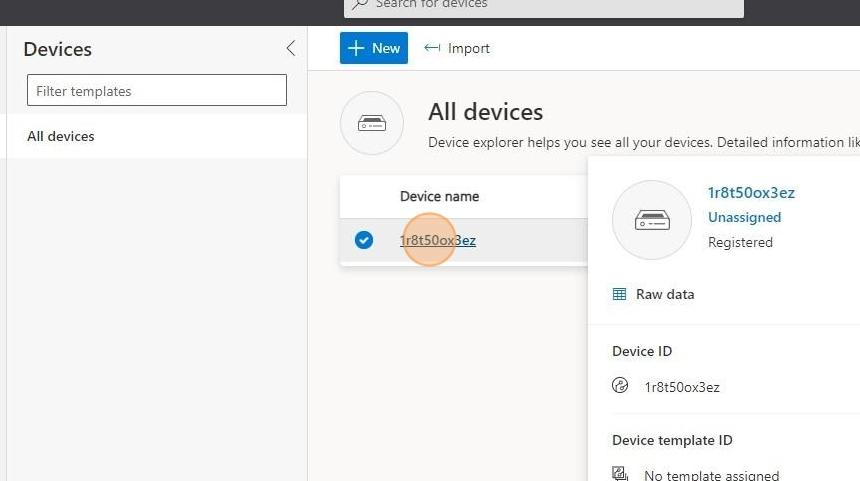The image size is (860, 481).
Task: Click the device icon in the details panel
Action: coord(652,220)
